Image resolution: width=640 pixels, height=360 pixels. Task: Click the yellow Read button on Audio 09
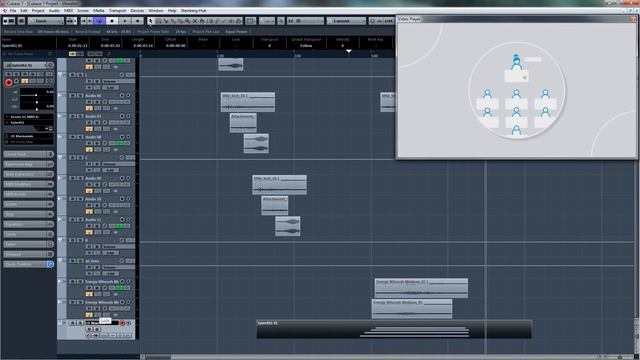pyautogui.click(x=89, y=191)
